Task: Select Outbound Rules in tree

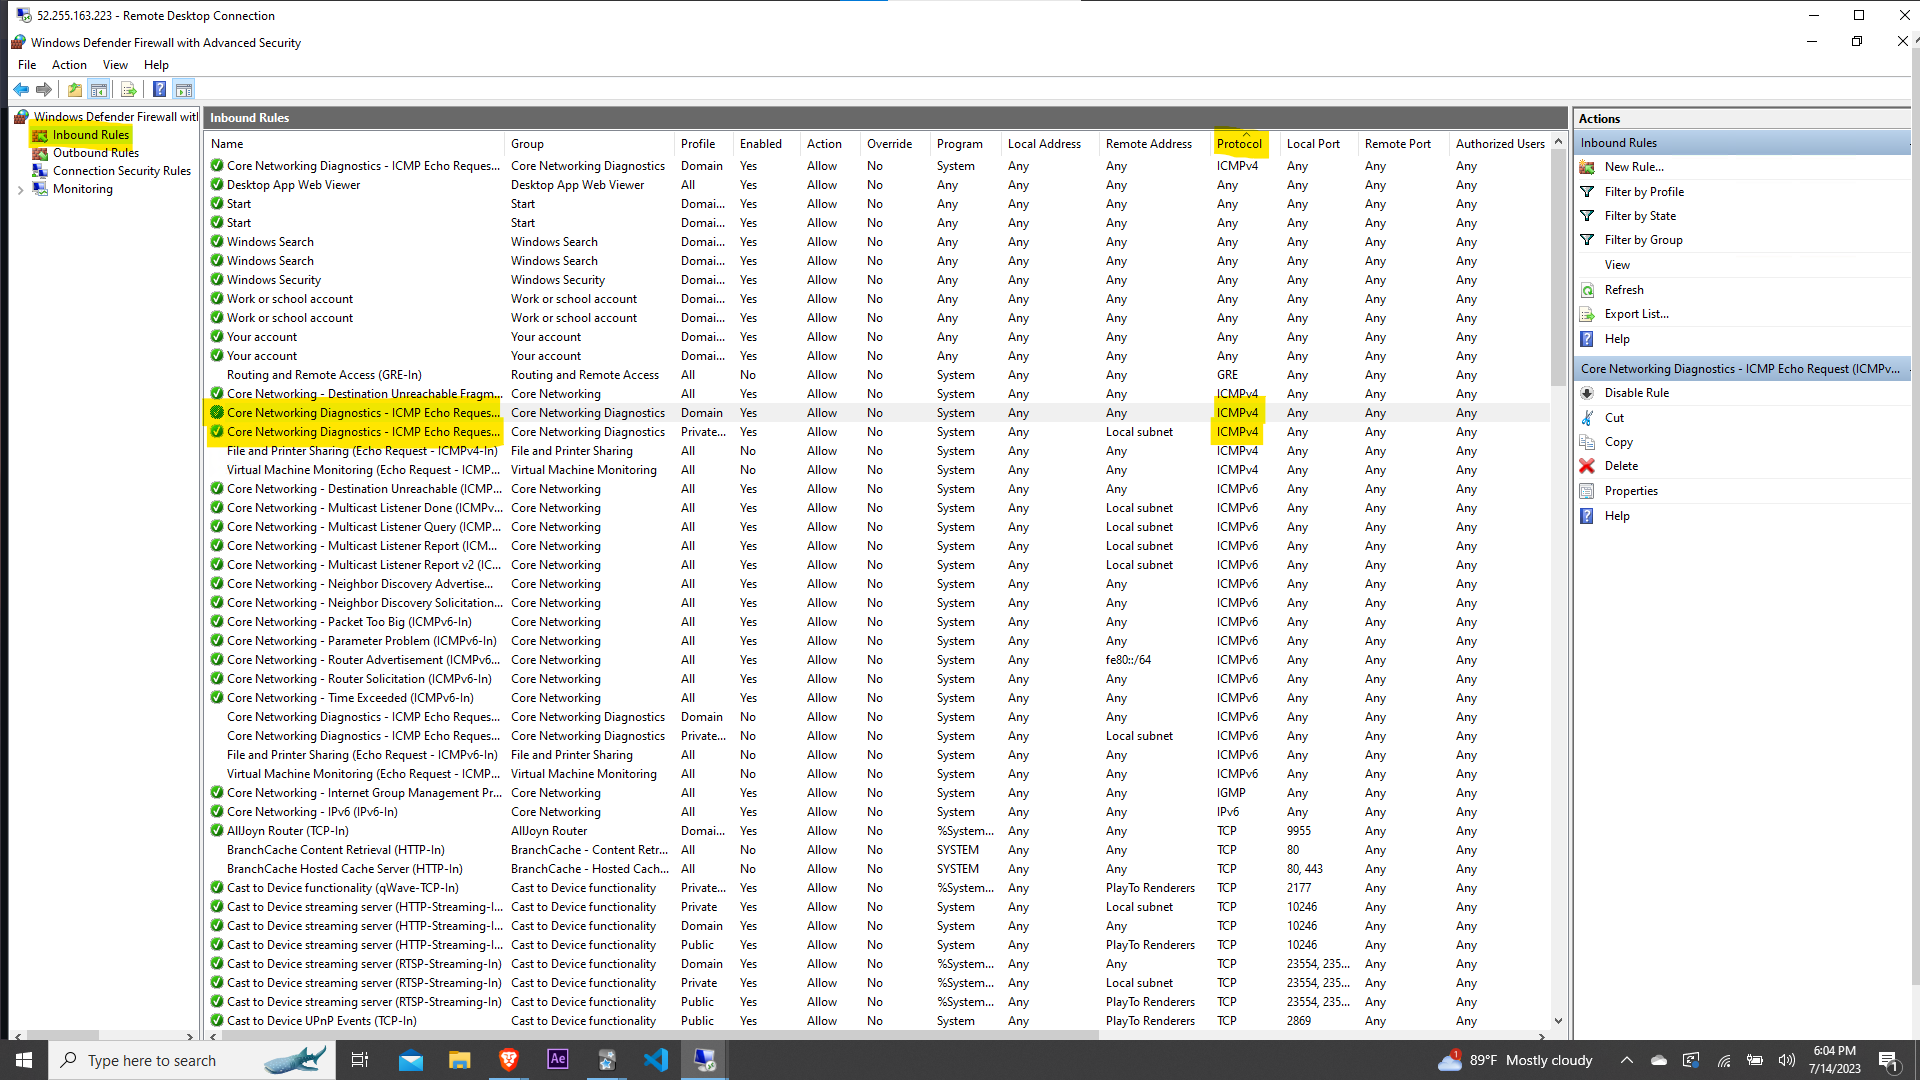Action: click(96, 153)
